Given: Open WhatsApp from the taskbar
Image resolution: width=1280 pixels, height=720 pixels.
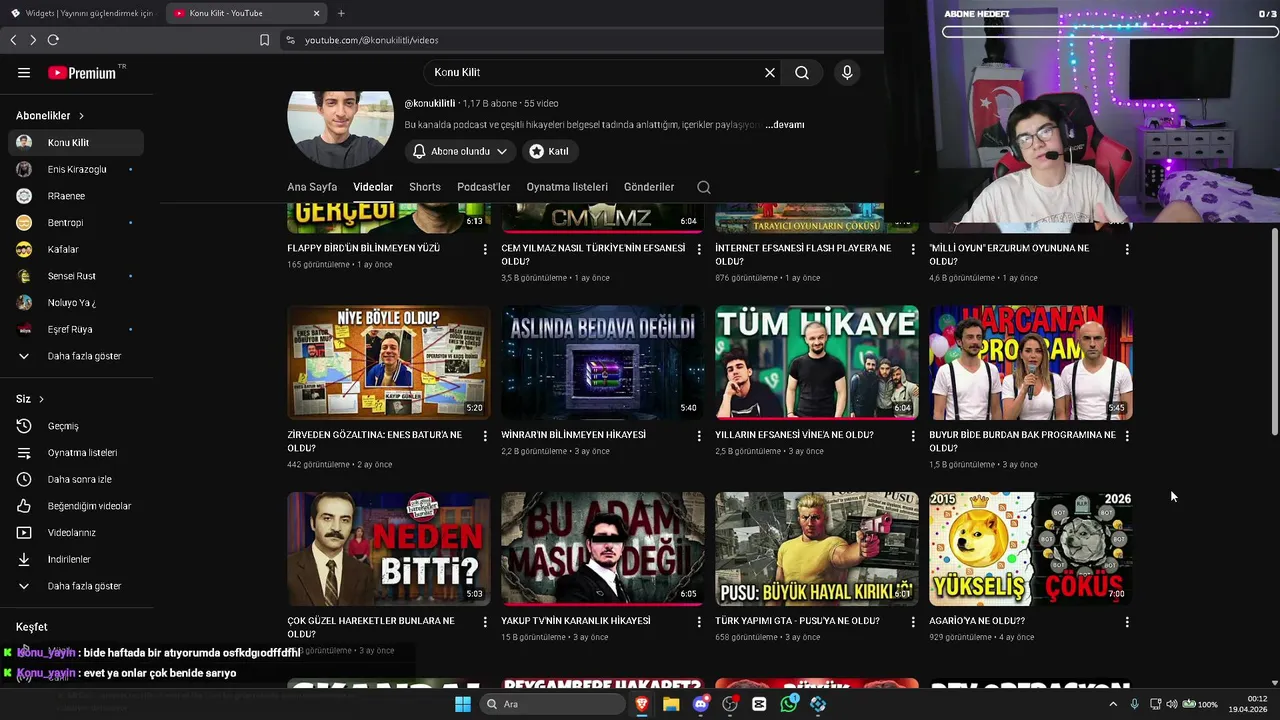Looking at the screenshot, I should click(789, 704).
